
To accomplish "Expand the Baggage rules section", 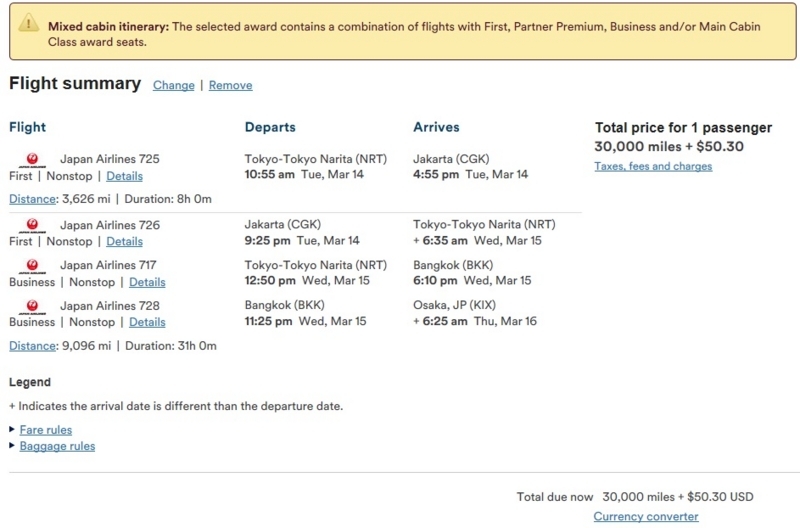I will click(x=57, y=446).
